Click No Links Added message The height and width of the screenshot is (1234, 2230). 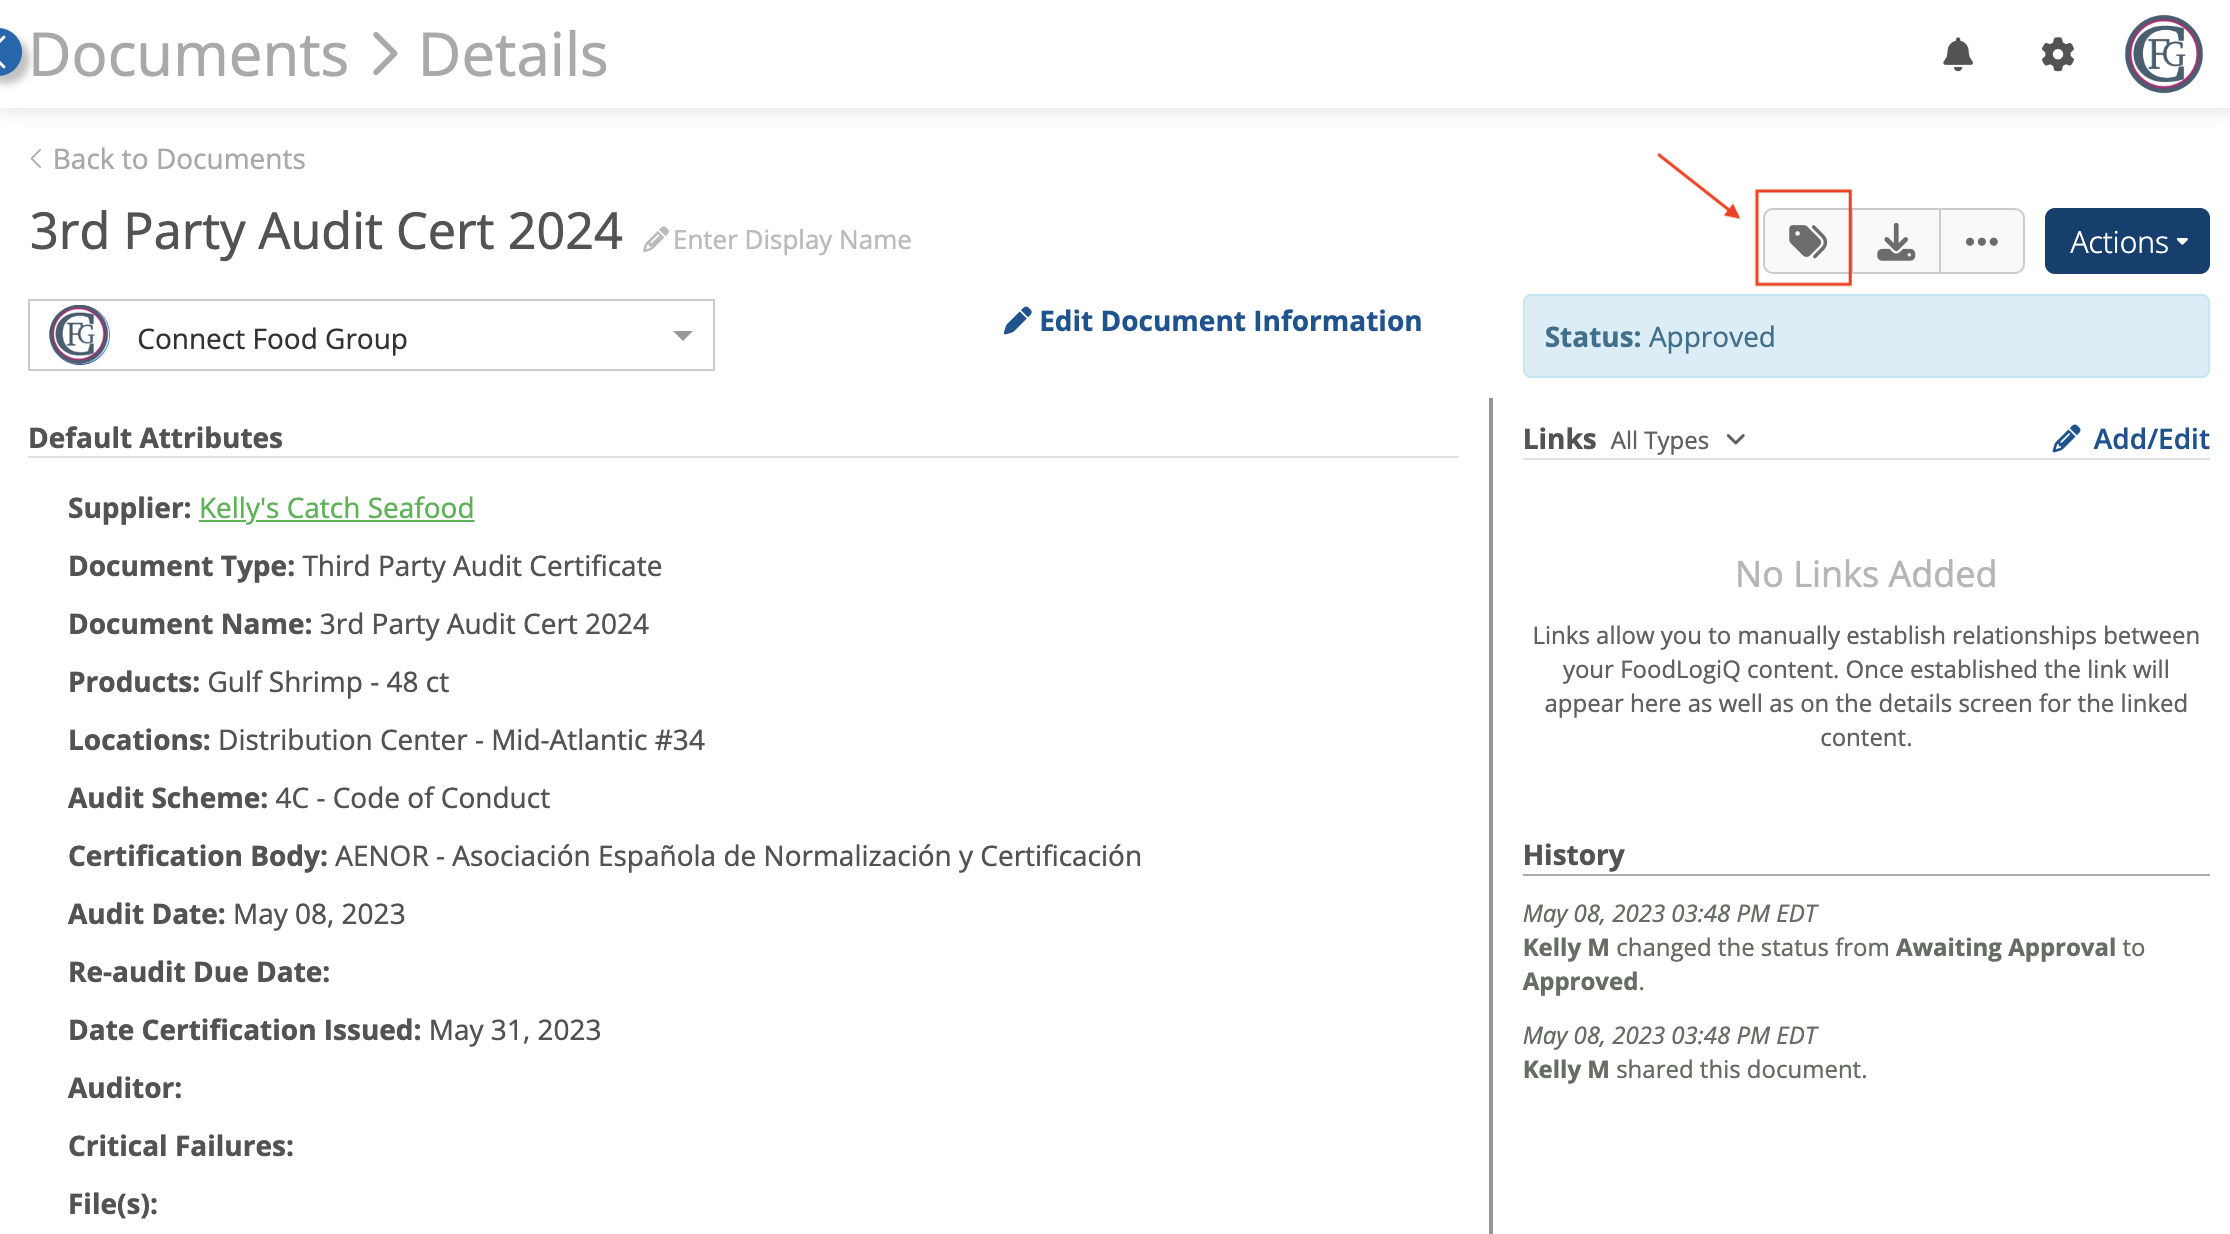[1866, 574]
